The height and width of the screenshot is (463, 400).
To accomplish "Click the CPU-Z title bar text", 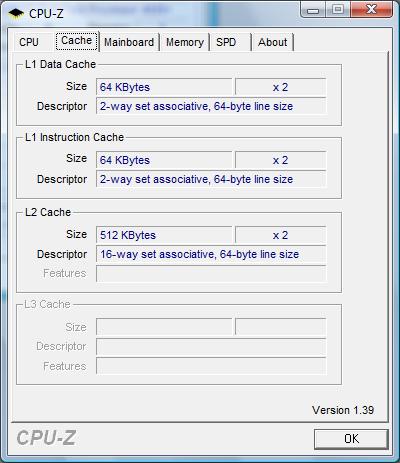I will point(46,14).
